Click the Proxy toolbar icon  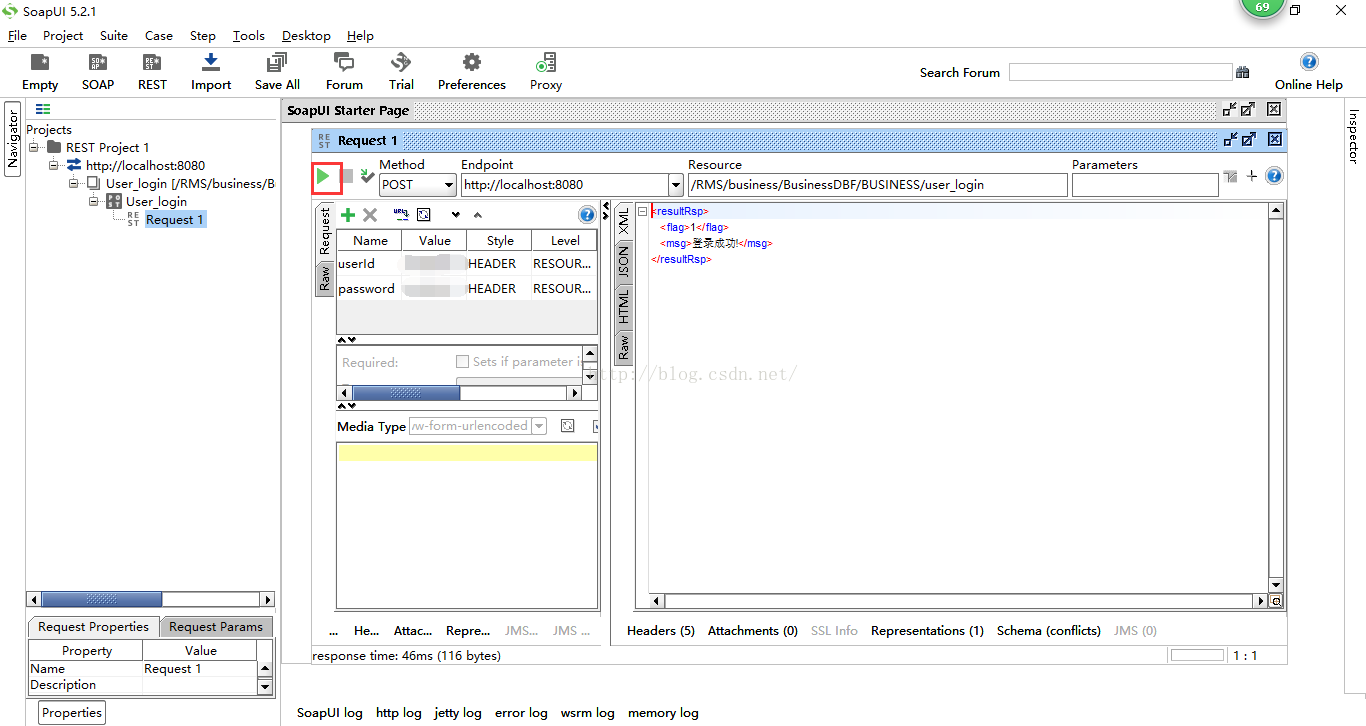coord(546,72)
